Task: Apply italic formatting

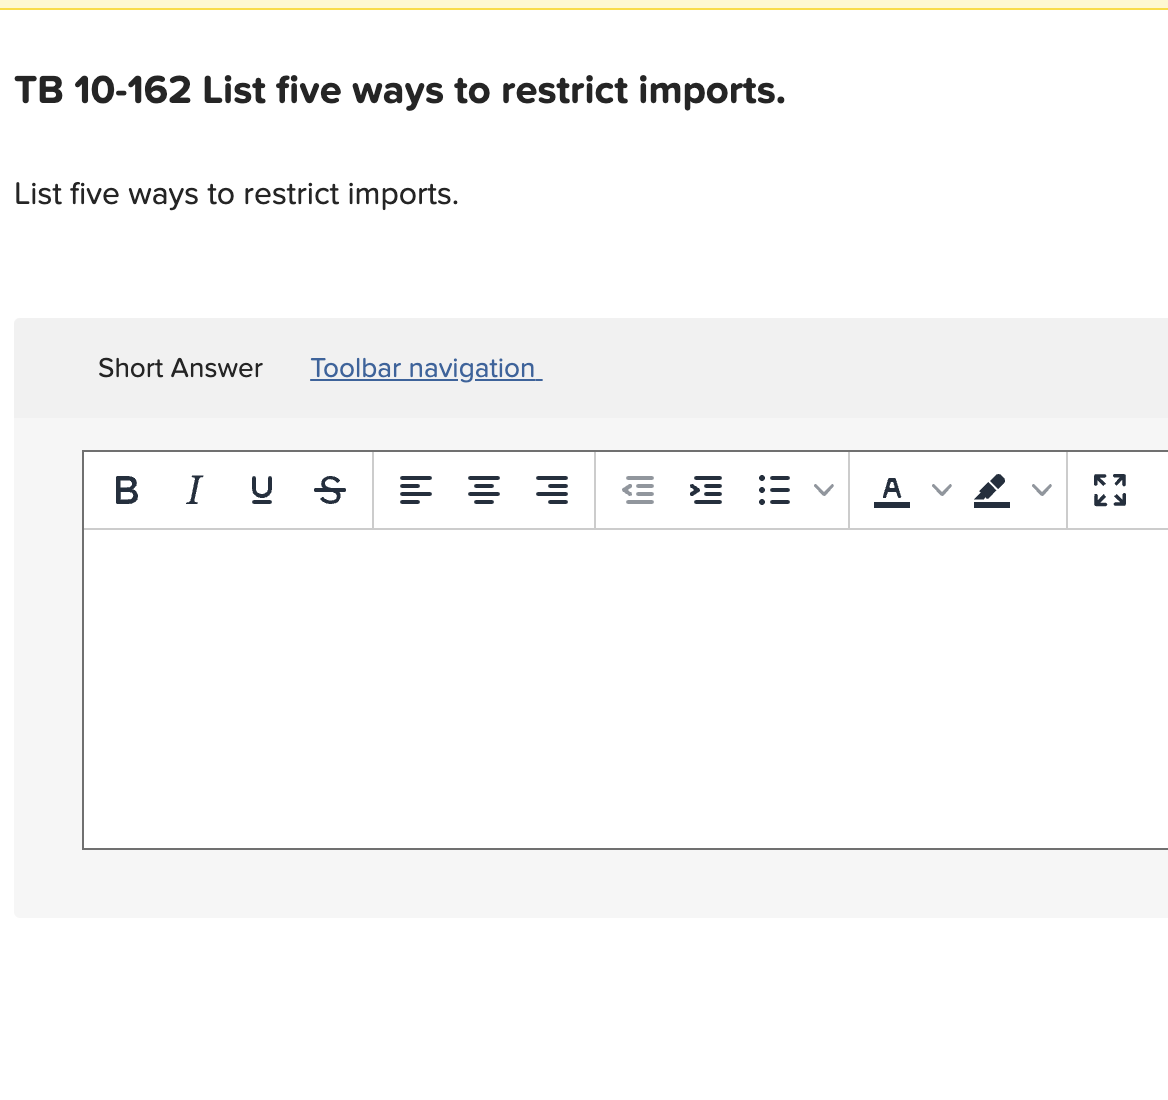Action: pyautogui.click(x=194, y=490)
